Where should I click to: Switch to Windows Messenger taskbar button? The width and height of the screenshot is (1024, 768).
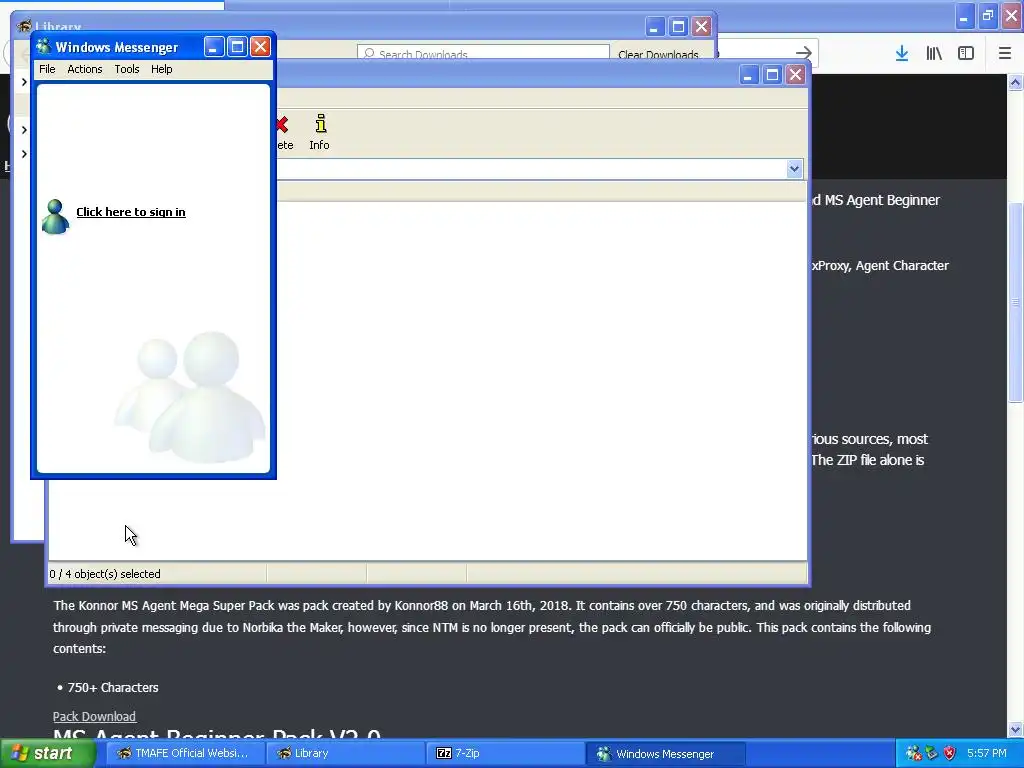click(x=665, y=754)
